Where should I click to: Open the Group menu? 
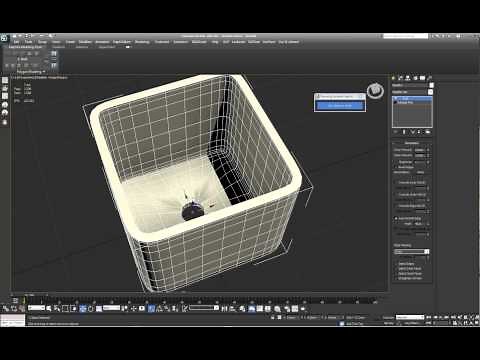42,42
